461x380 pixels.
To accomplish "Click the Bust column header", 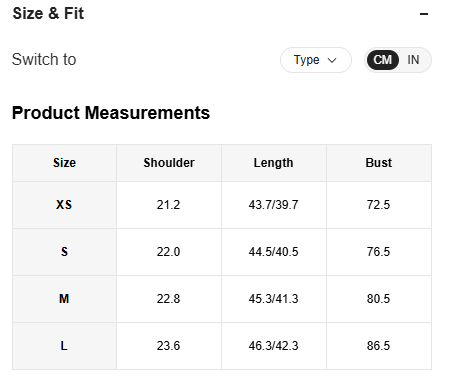I will pyautogui.click(x=379, y=163).
